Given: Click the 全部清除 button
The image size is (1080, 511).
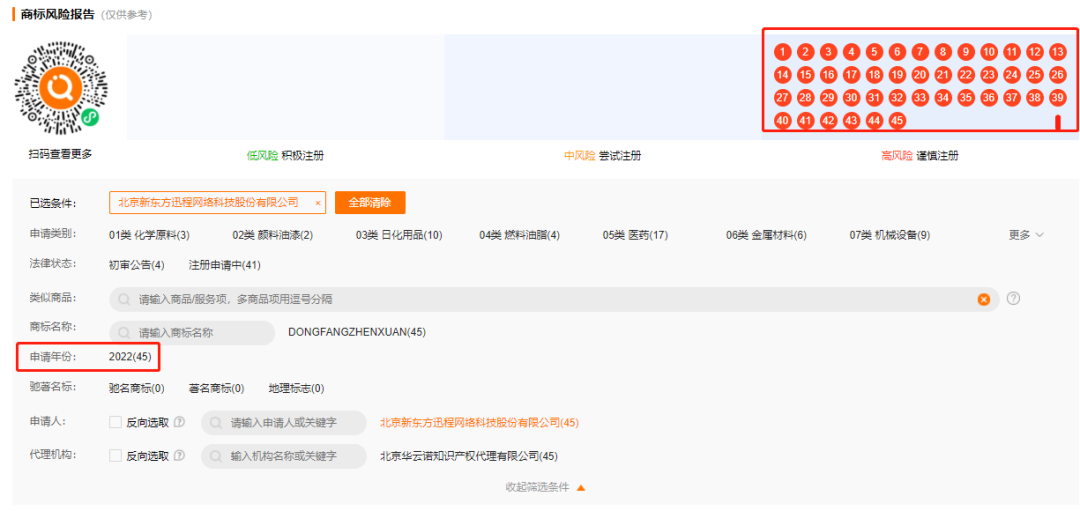Looking at the screenshot, I should (369, 202).
